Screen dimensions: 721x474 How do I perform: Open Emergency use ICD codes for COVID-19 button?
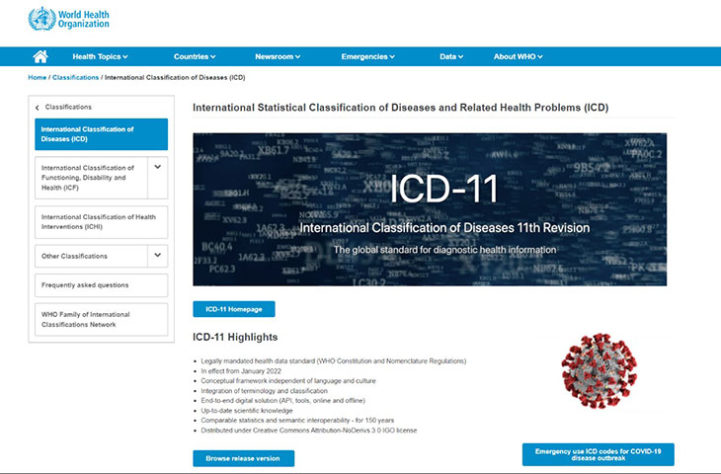(x=598, y=455)
